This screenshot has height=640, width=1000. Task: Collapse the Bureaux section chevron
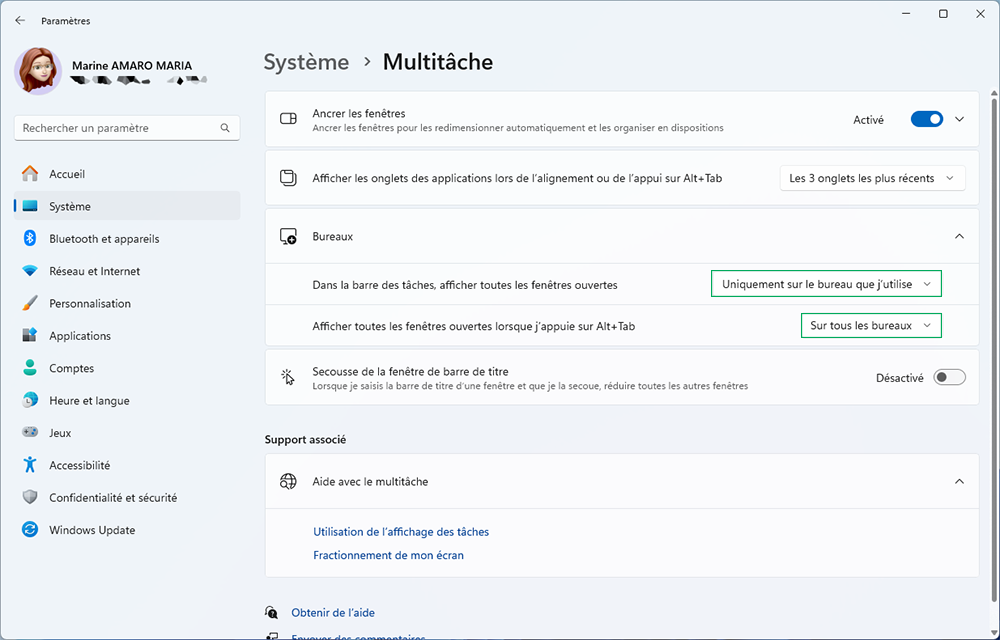[x=959, y=236]
